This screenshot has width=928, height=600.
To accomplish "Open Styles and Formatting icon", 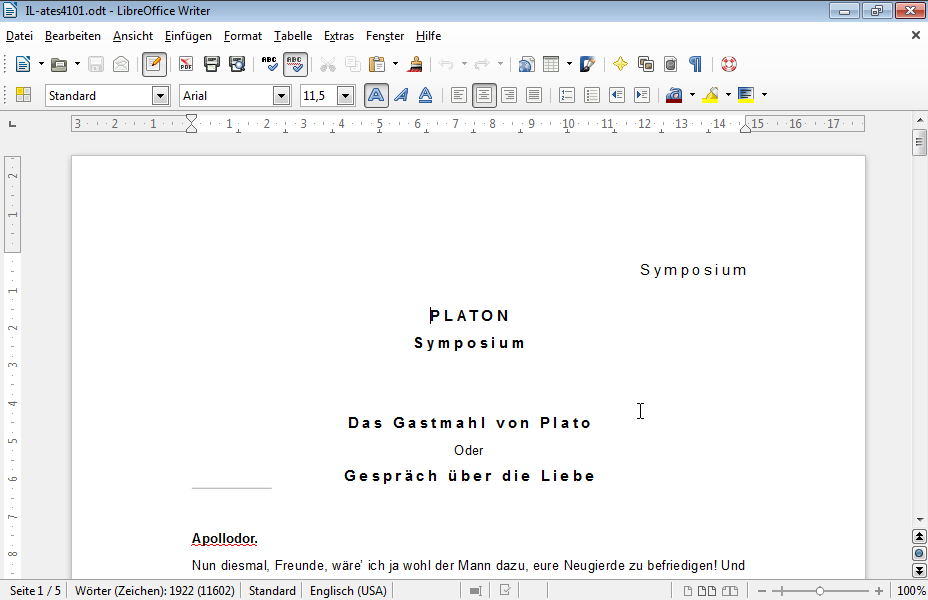I will [23, 95].
